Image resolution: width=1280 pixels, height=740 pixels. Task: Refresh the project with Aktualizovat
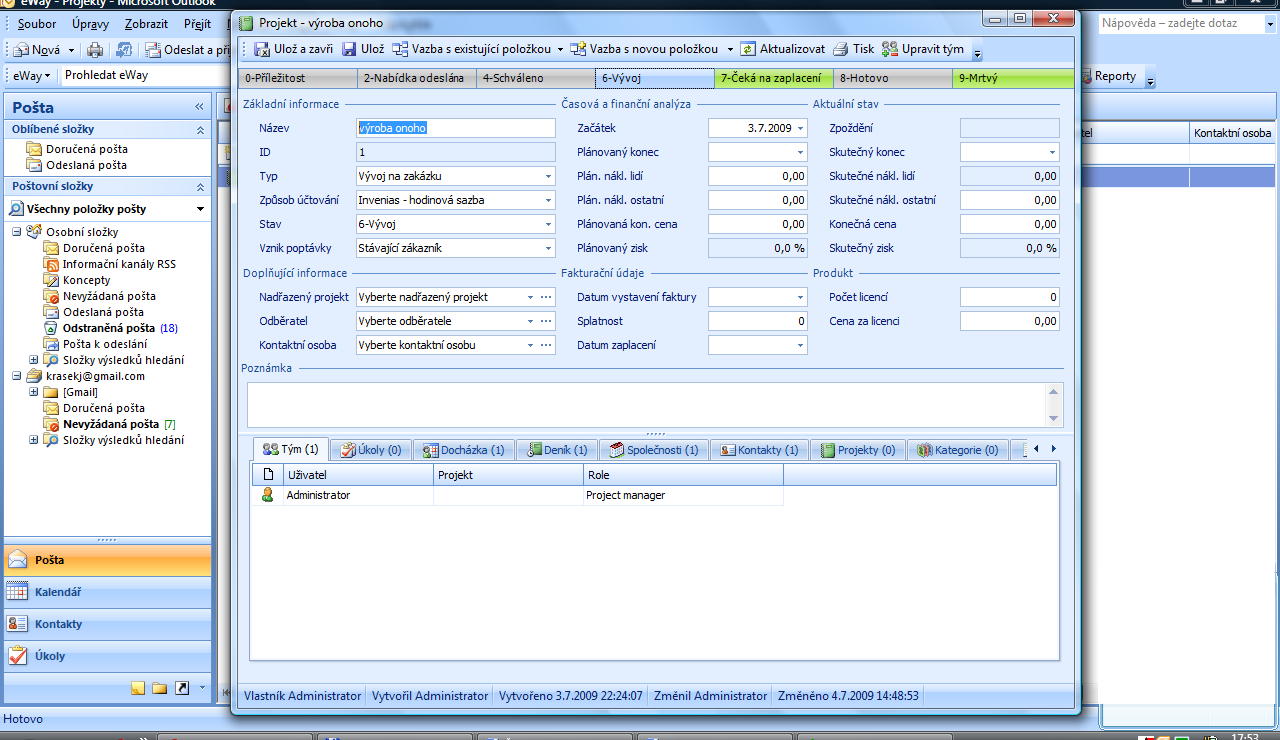(782, 49)
